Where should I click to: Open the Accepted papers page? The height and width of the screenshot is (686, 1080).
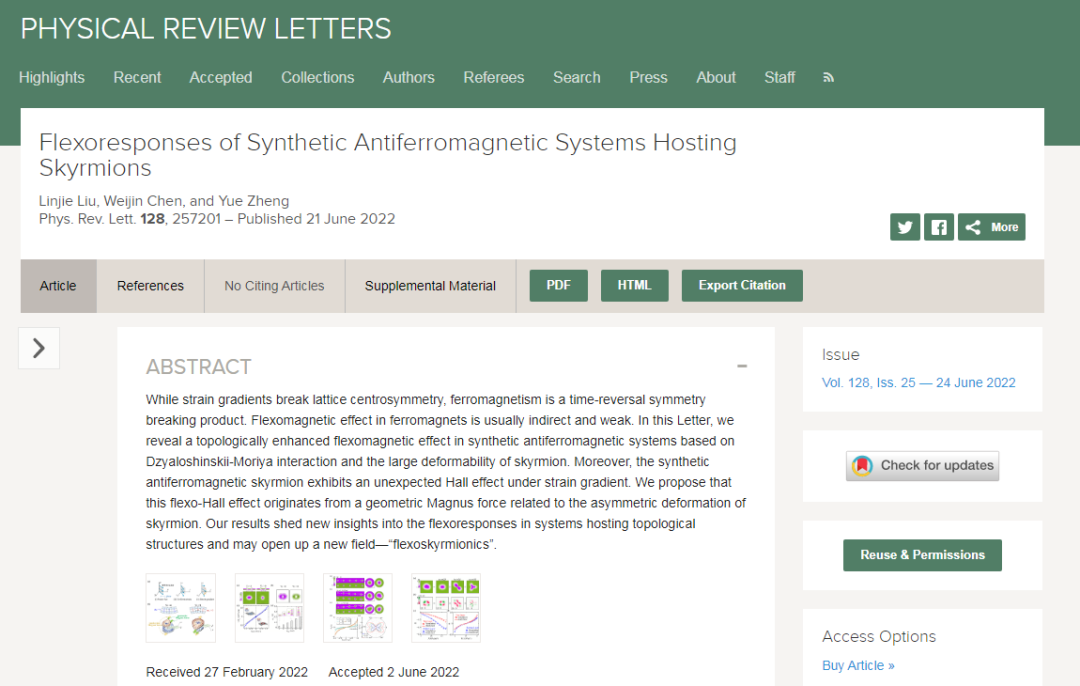pos(220,78)
